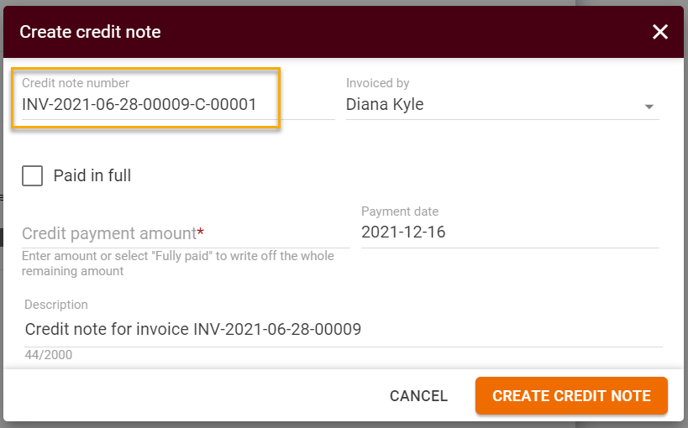Click the Payment date label
Screen dimensions: 688x428
pos(400,211)
